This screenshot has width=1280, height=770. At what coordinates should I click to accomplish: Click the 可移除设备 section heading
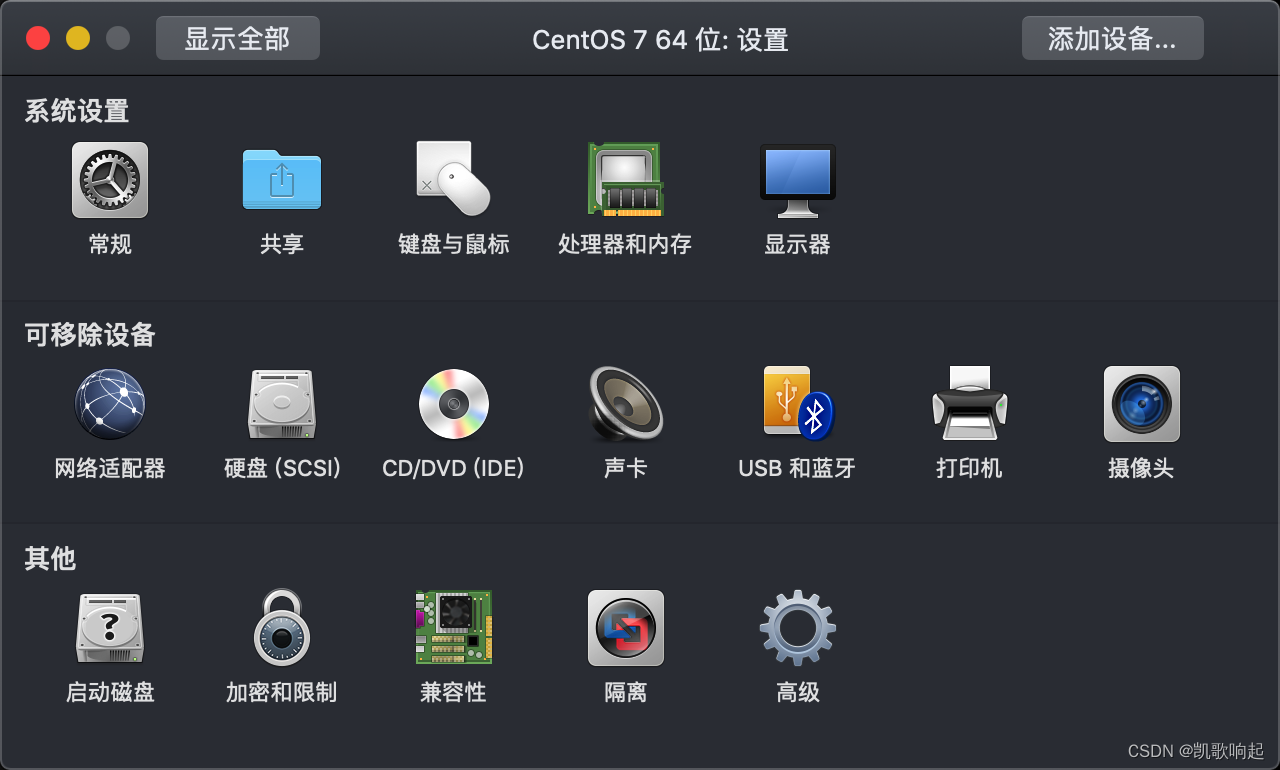point(90,335)
